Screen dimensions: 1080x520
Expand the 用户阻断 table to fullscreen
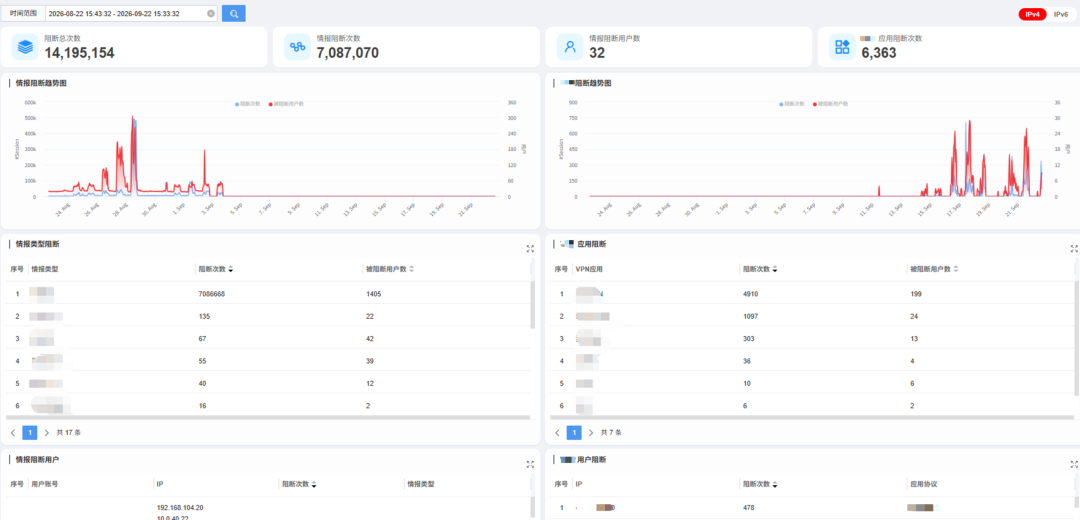pos(1074,464)
